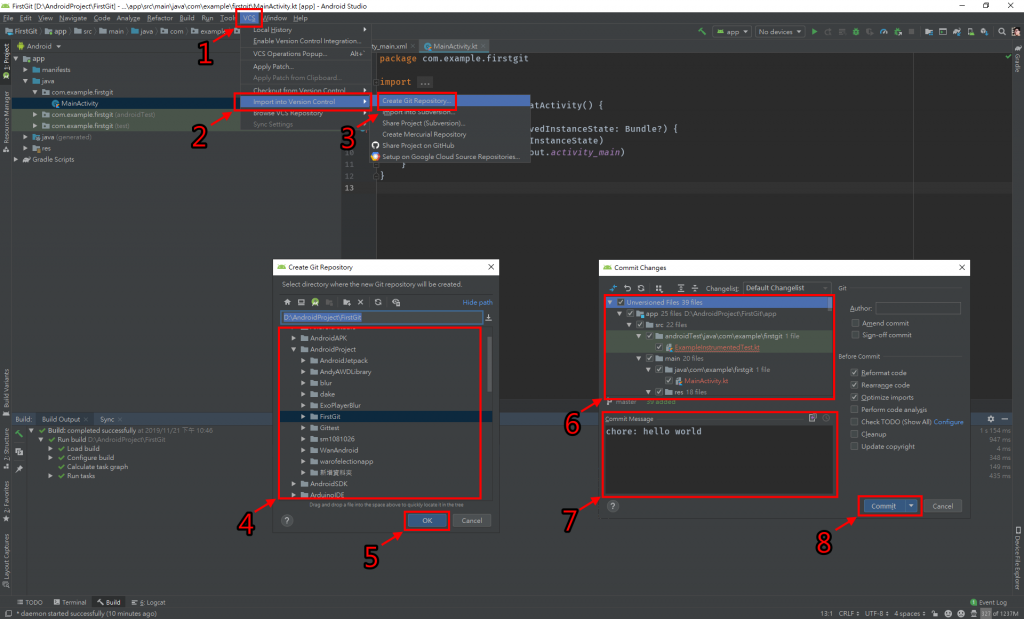Image resolution: width=1024 pixels, height=619 pixels.
Task: Uncheck the Optimize imports checkbox
Action: pos(854,397)
